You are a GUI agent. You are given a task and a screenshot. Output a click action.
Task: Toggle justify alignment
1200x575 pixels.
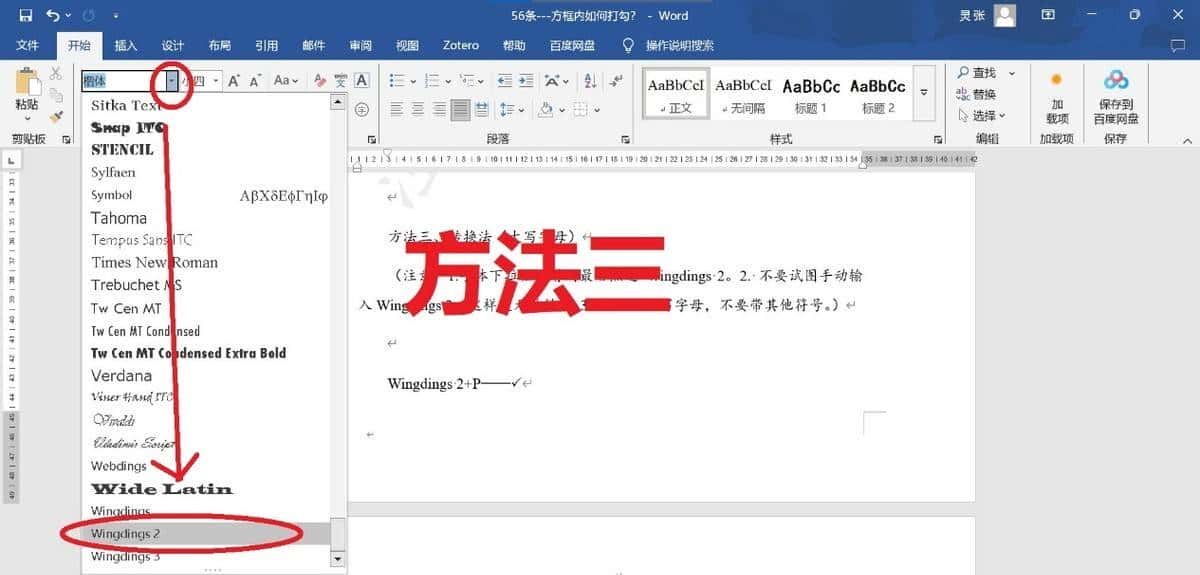[461, 109]
